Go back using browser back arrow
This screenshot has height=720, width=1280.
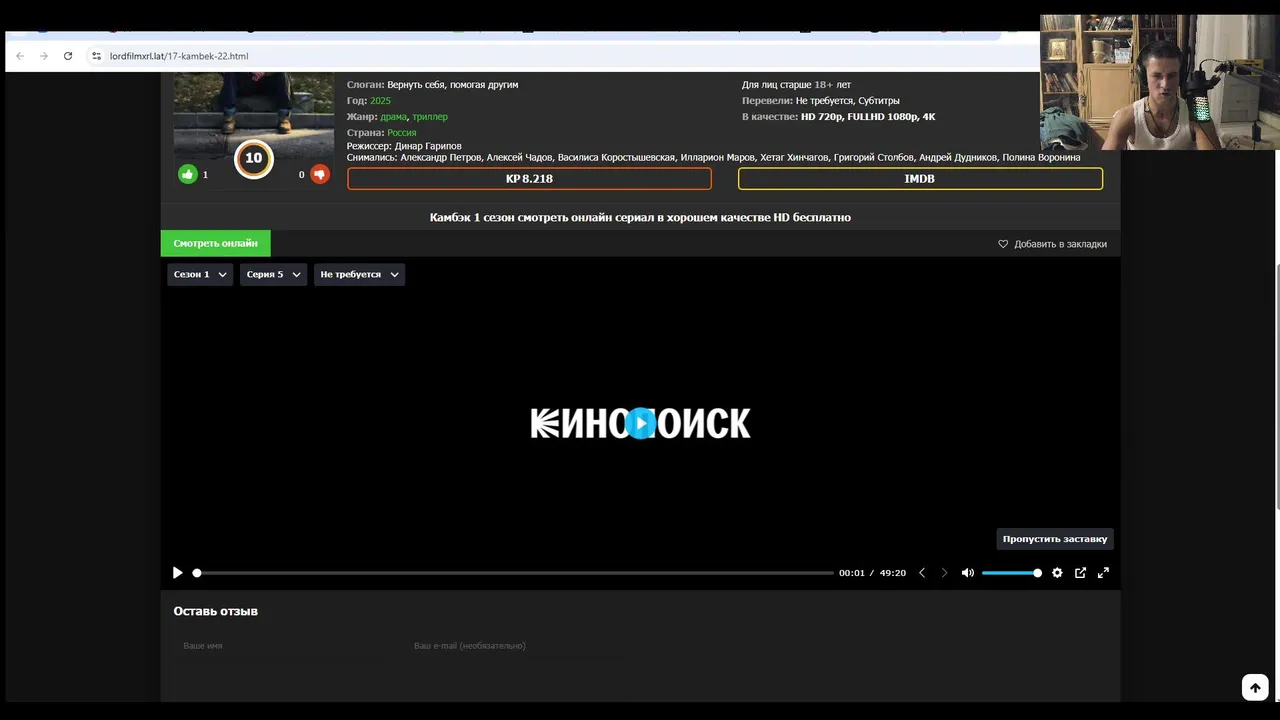(x=20, y=56)
